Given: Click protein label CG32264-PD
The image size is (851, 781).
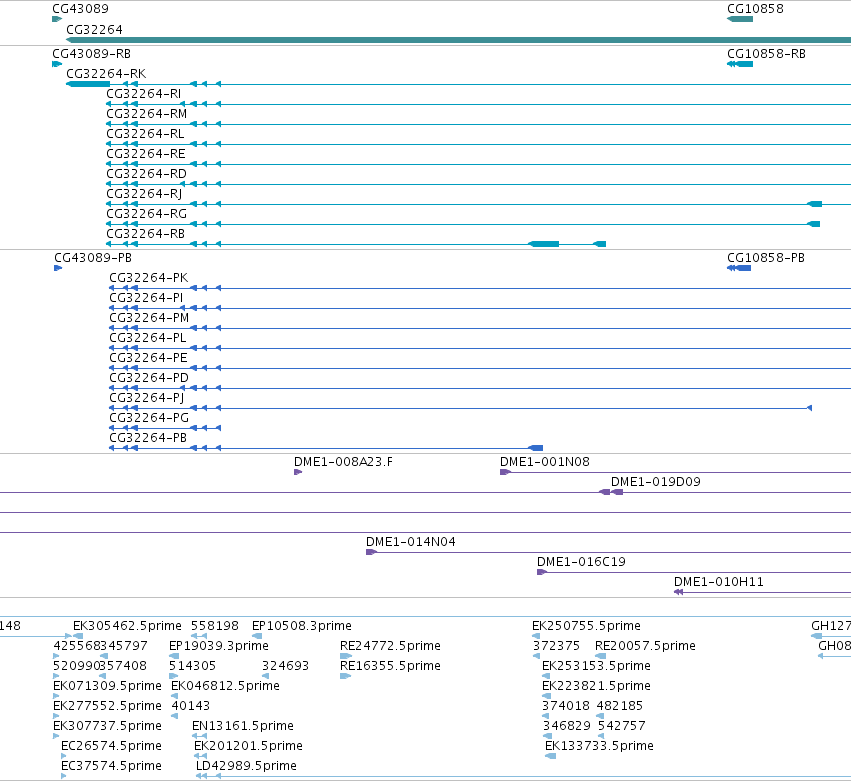Looking at the screenshot, I should pyautogui.click(x=149, y=378).
